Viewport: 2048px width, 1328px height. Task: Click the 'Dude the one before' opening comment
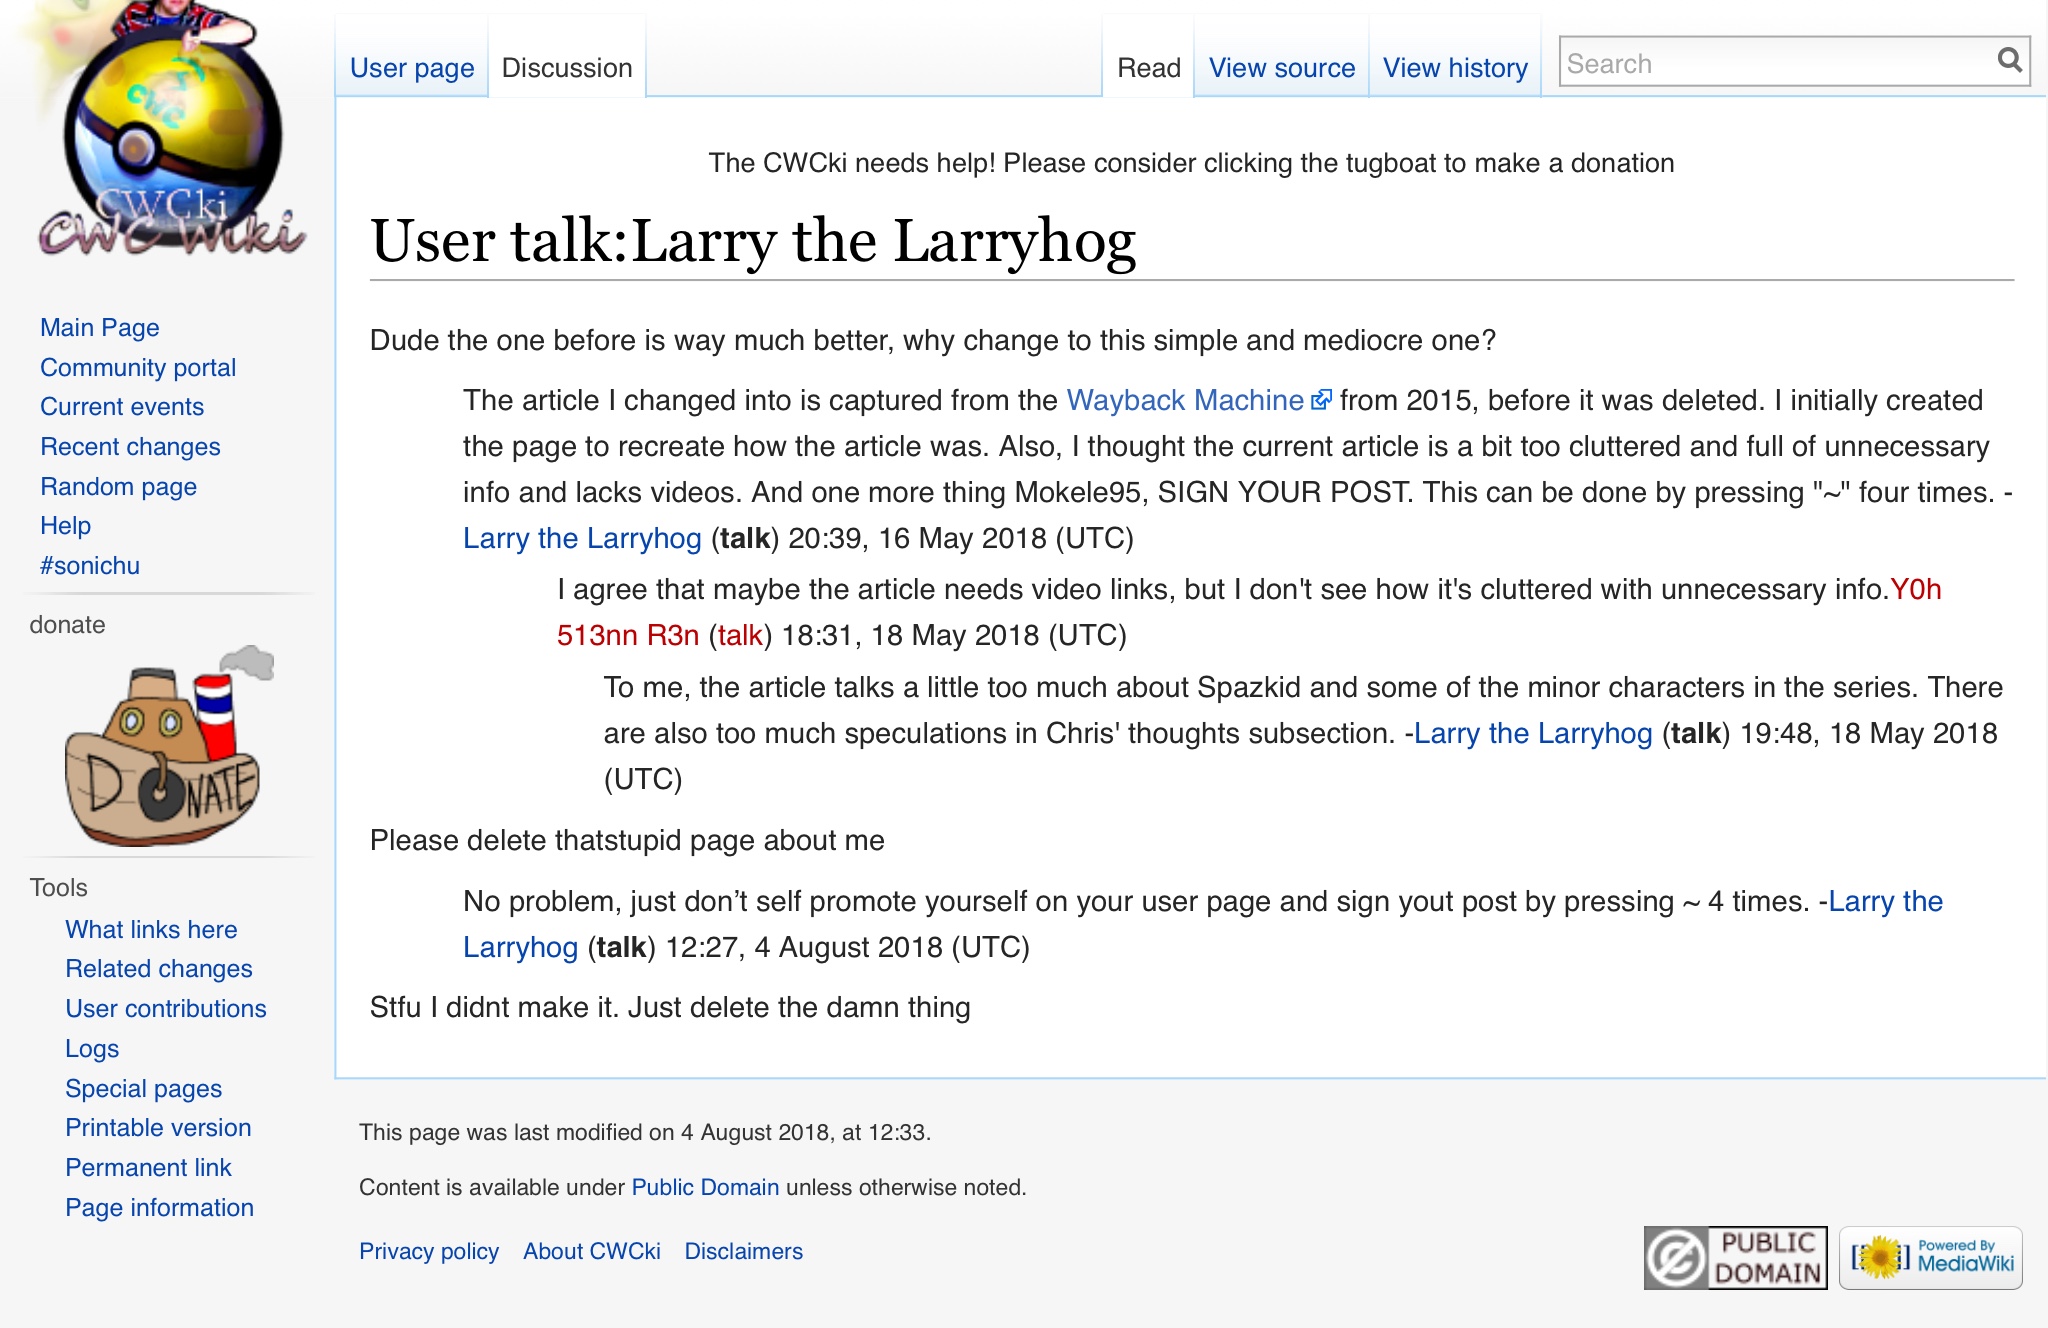933,340
